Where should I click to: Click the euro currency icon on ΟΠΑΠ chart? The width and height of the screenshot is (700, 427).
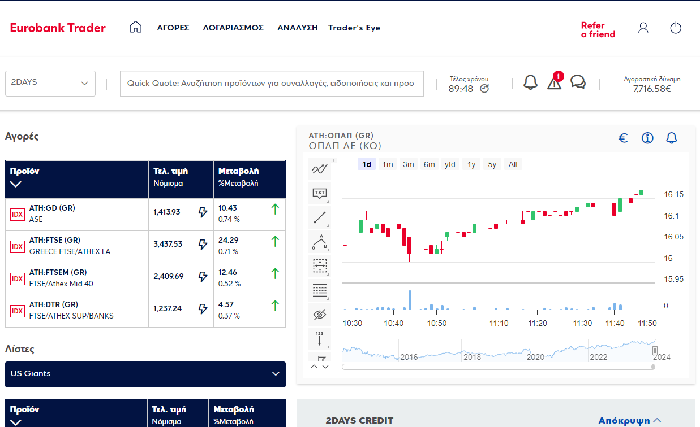click(624, 138)
